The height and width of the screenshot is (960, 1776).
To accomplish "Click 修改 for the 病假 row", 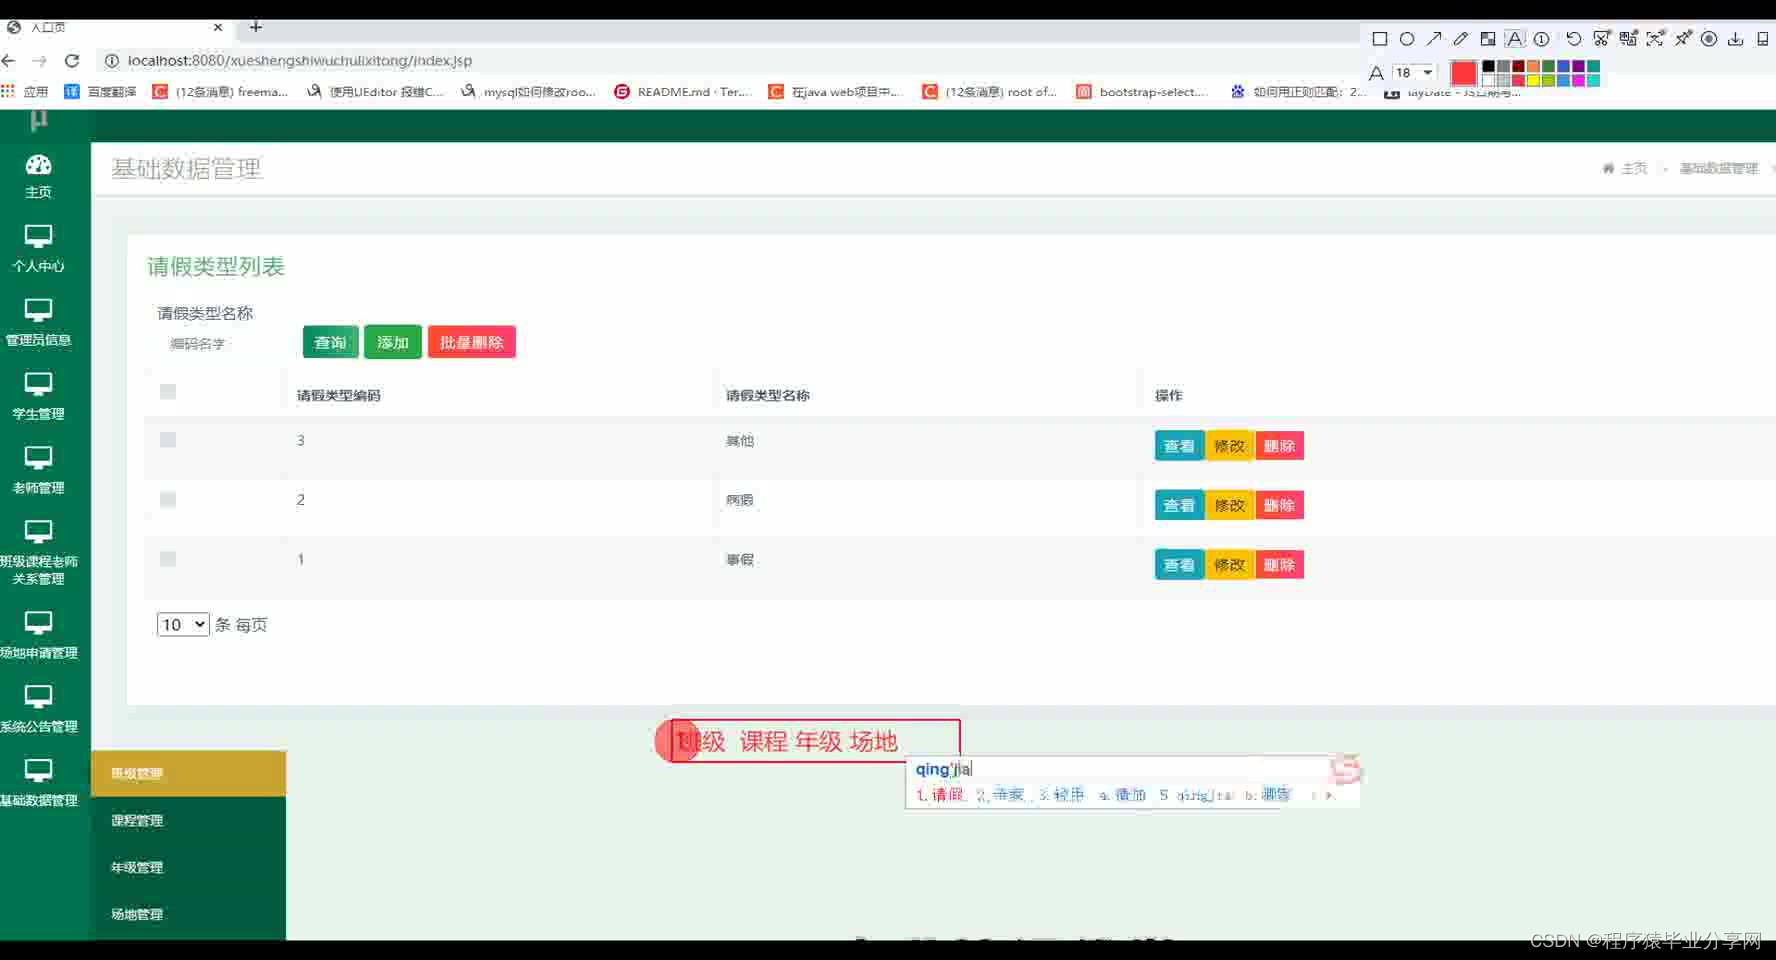I will [x=1230, y=505].
